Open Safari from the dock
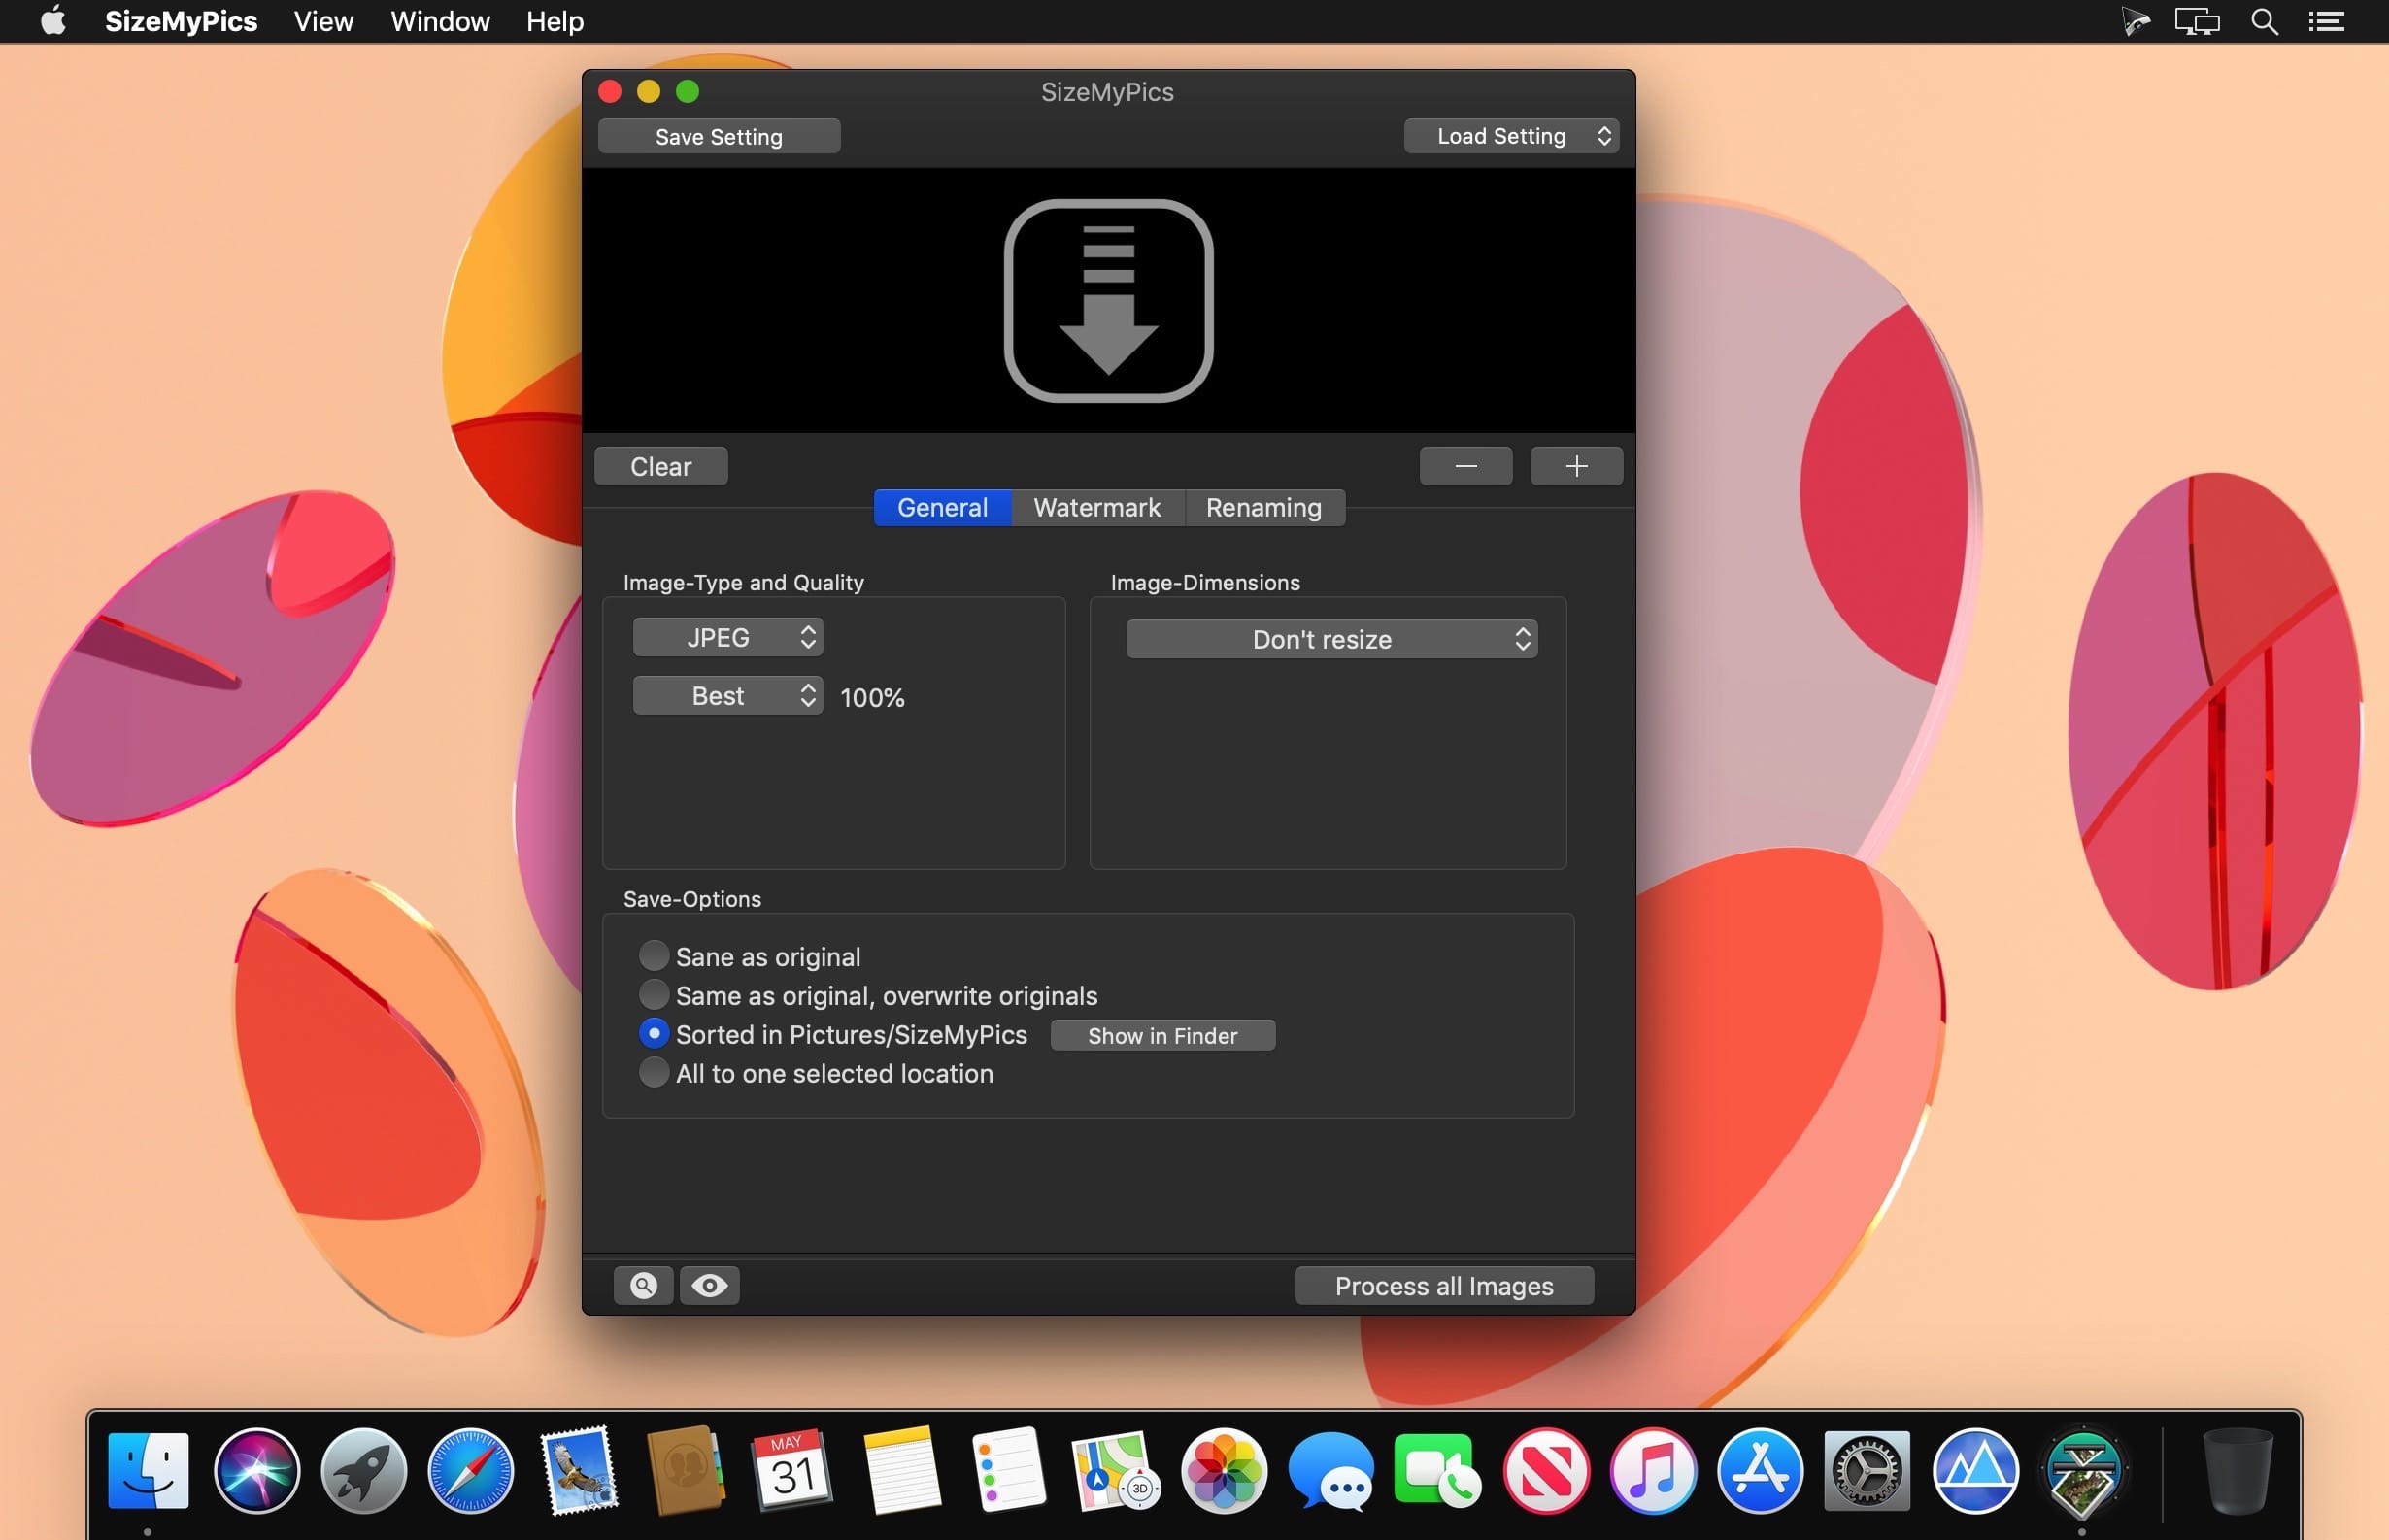The width and height of the screenshot is (2389, 1540). (x=470, y=1471)
